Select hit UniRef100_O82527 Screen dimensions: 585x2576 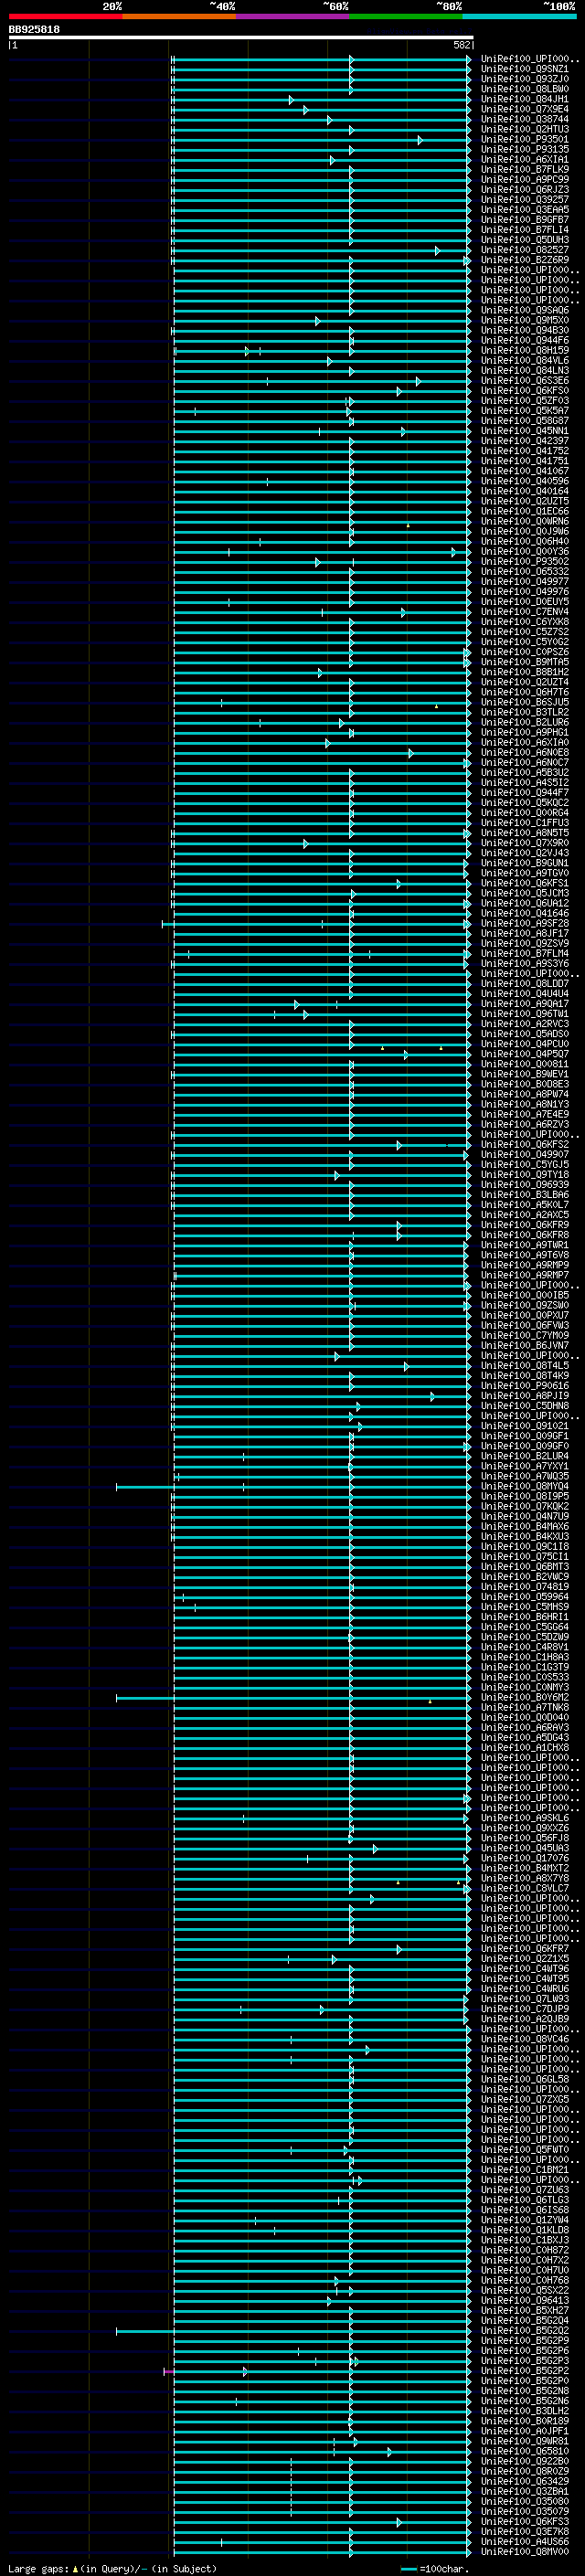click(x=525, y=250)
